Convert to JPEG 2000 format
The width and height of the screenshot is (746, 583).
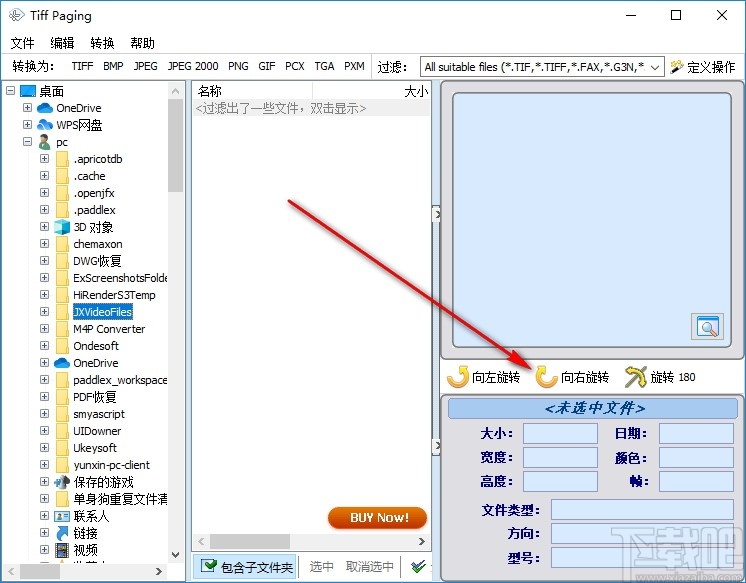(x=193, y=66)
